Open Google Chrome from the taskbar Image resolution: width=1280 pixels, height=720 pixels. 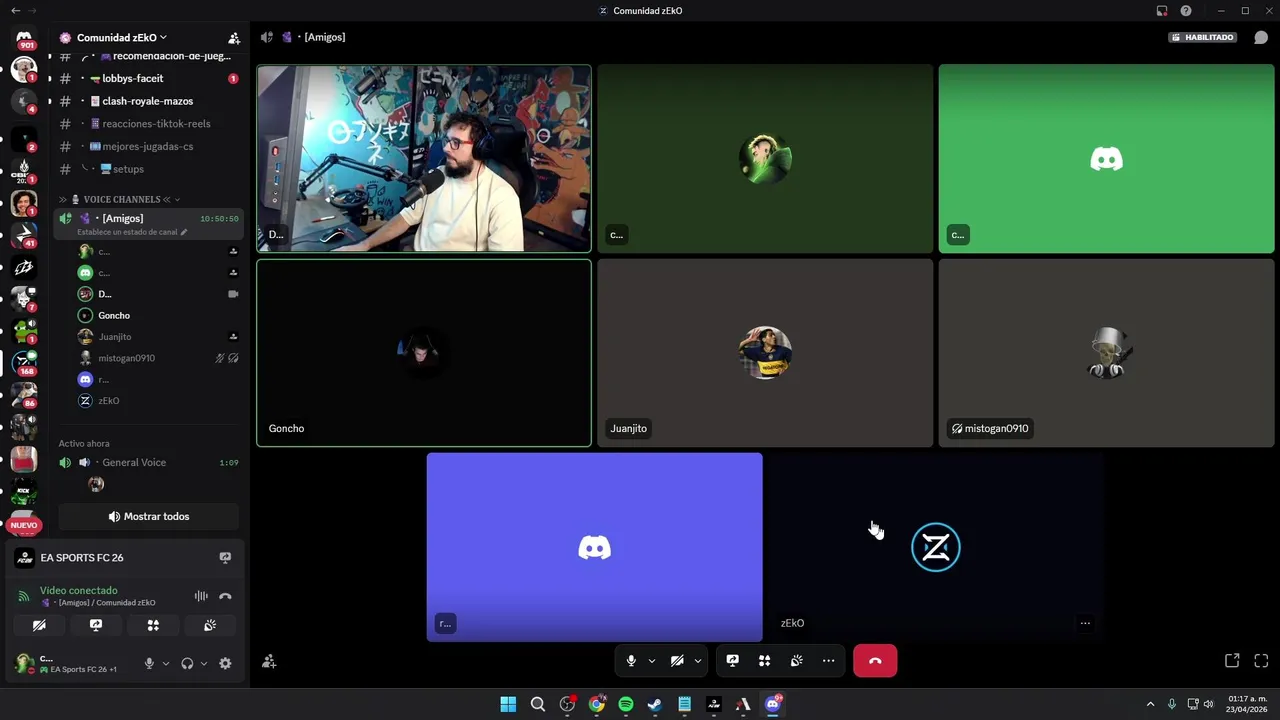pyautogui.click(x=597, y=704)
